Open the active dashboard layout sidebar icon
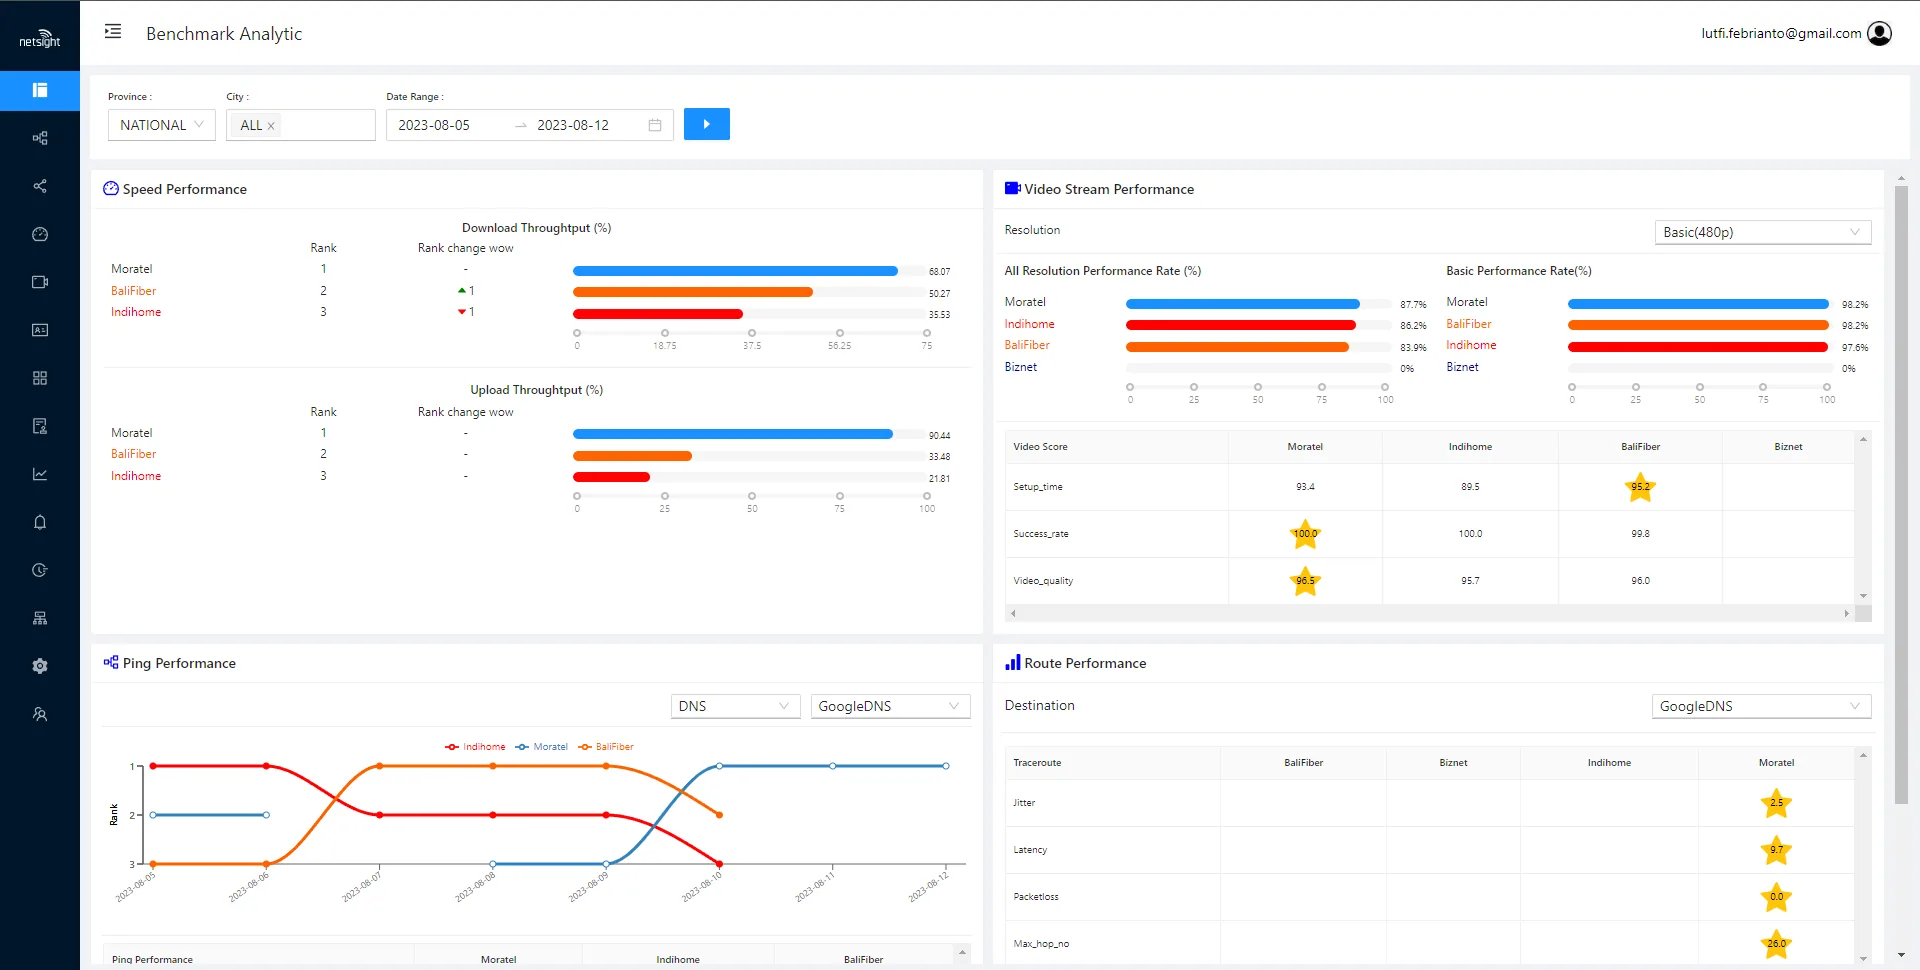Image resolution: width=1920 pixels, height=970 pixels. click(40, 90)
